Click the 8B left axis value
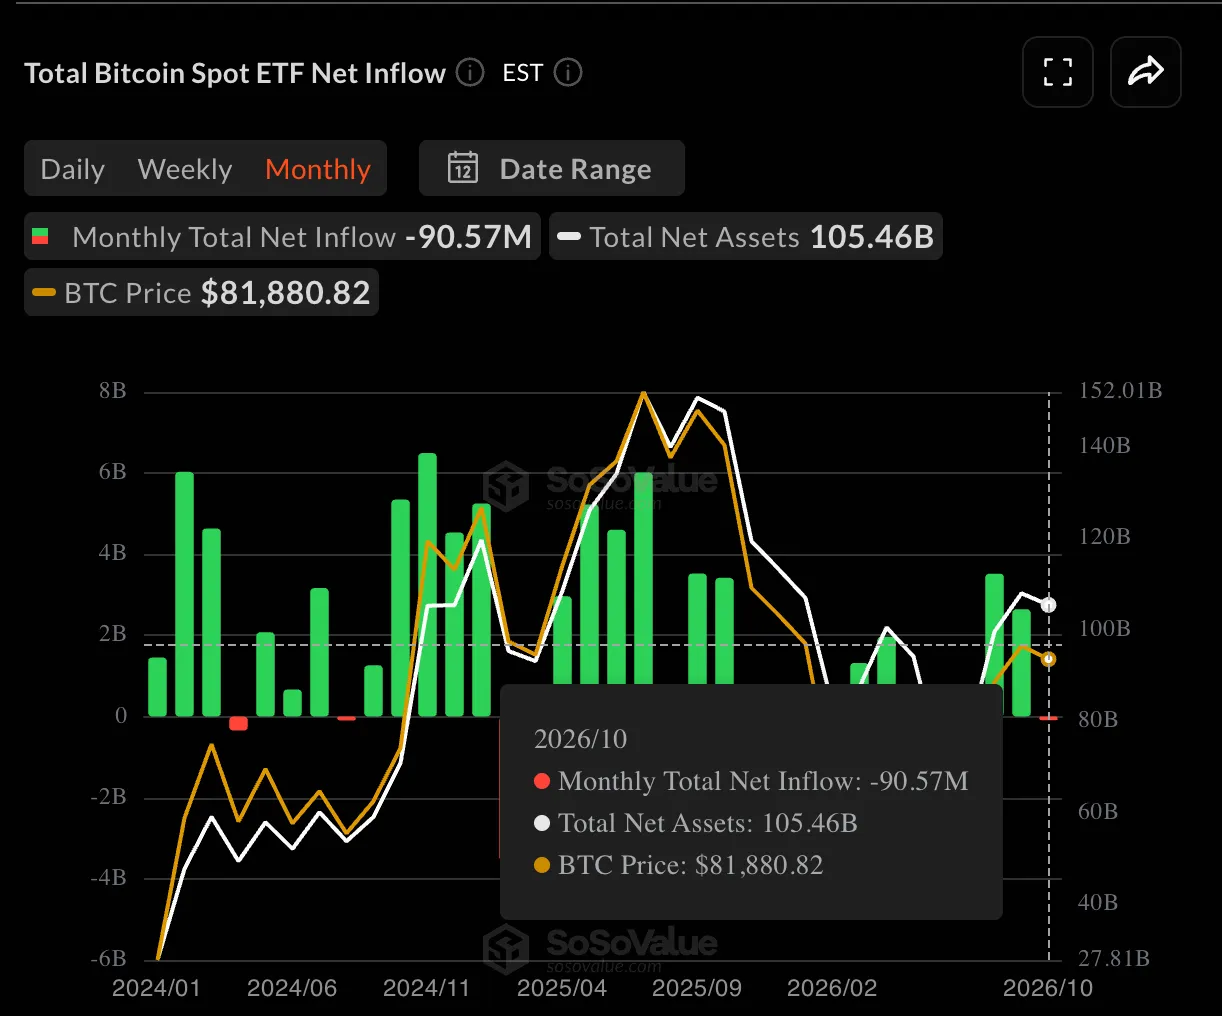This screenshot has height=1016, width=1222. 113,390
